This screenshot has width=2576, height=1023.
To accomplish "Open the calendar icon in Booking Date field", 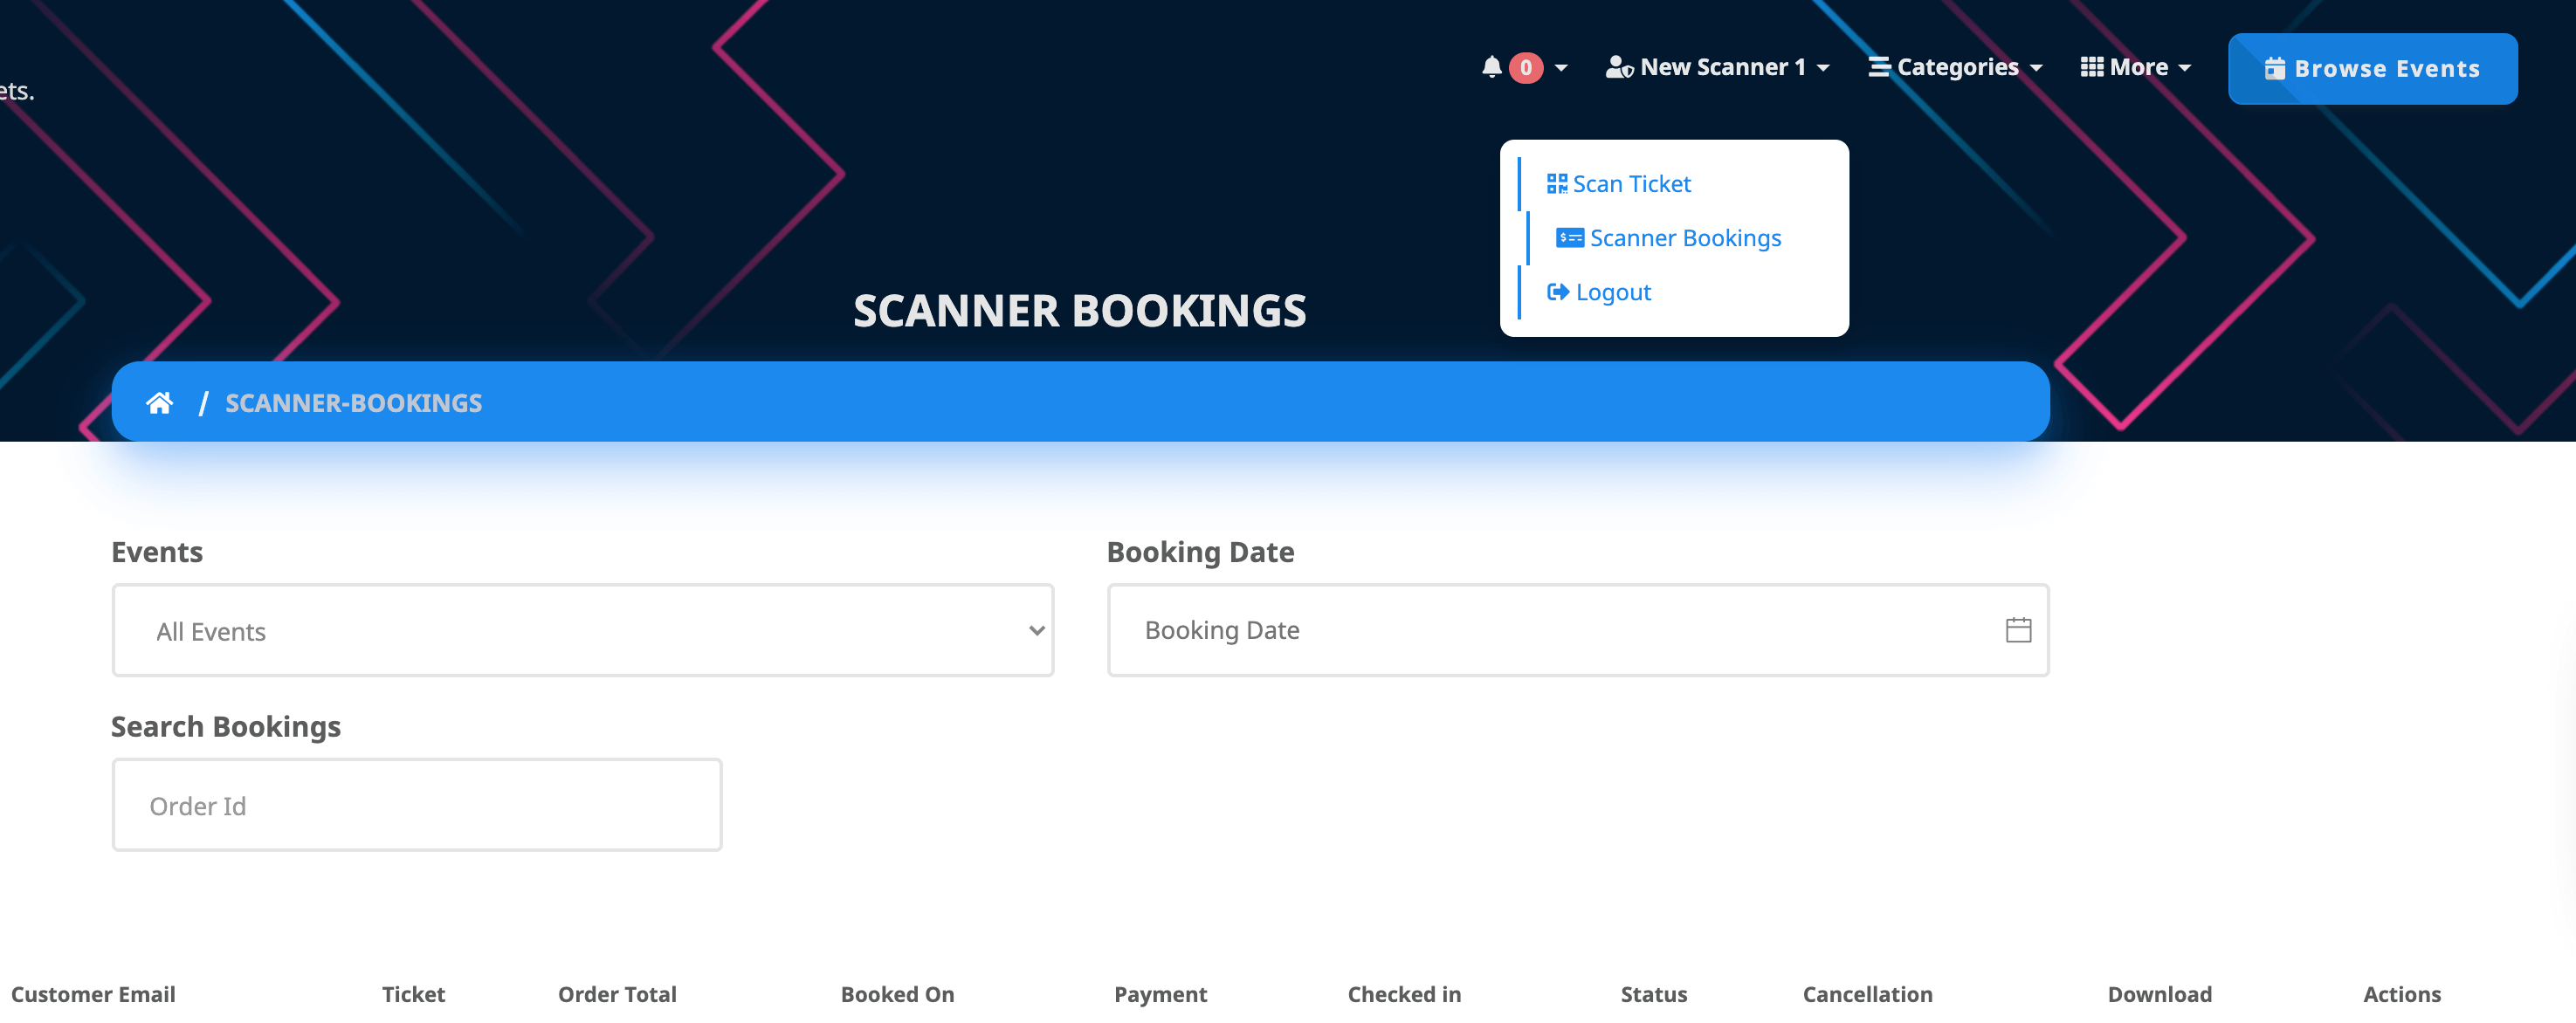I will 2018,630.
